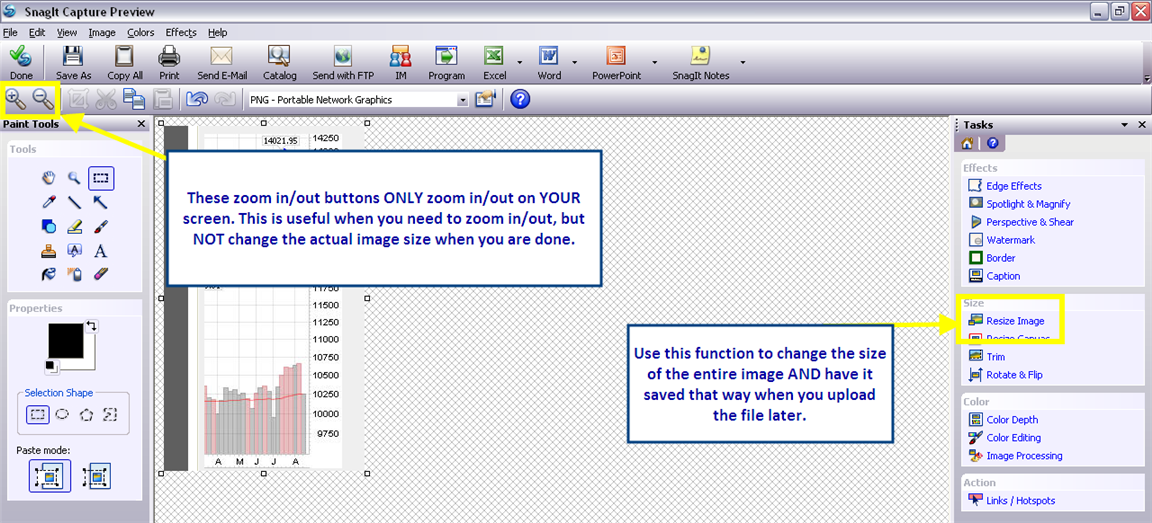
Task: Select the first Paste mode option
Action: click(50, 476)
